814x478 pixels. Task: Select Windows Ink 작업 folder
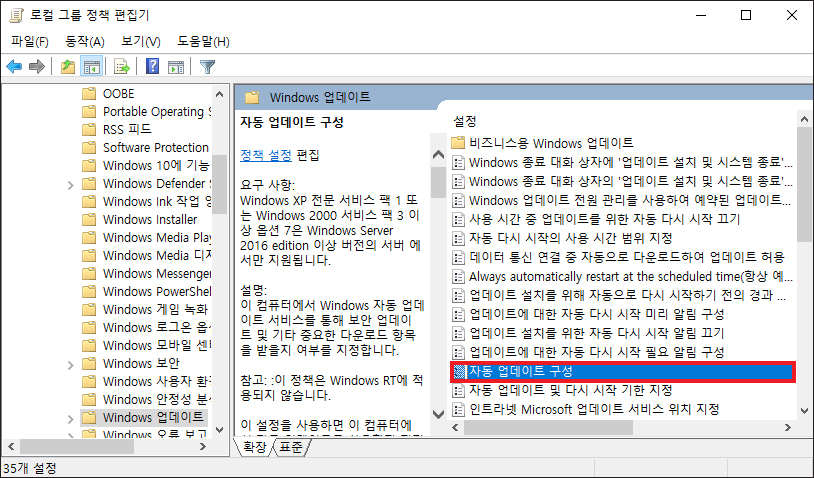click(x=157, y=201)
